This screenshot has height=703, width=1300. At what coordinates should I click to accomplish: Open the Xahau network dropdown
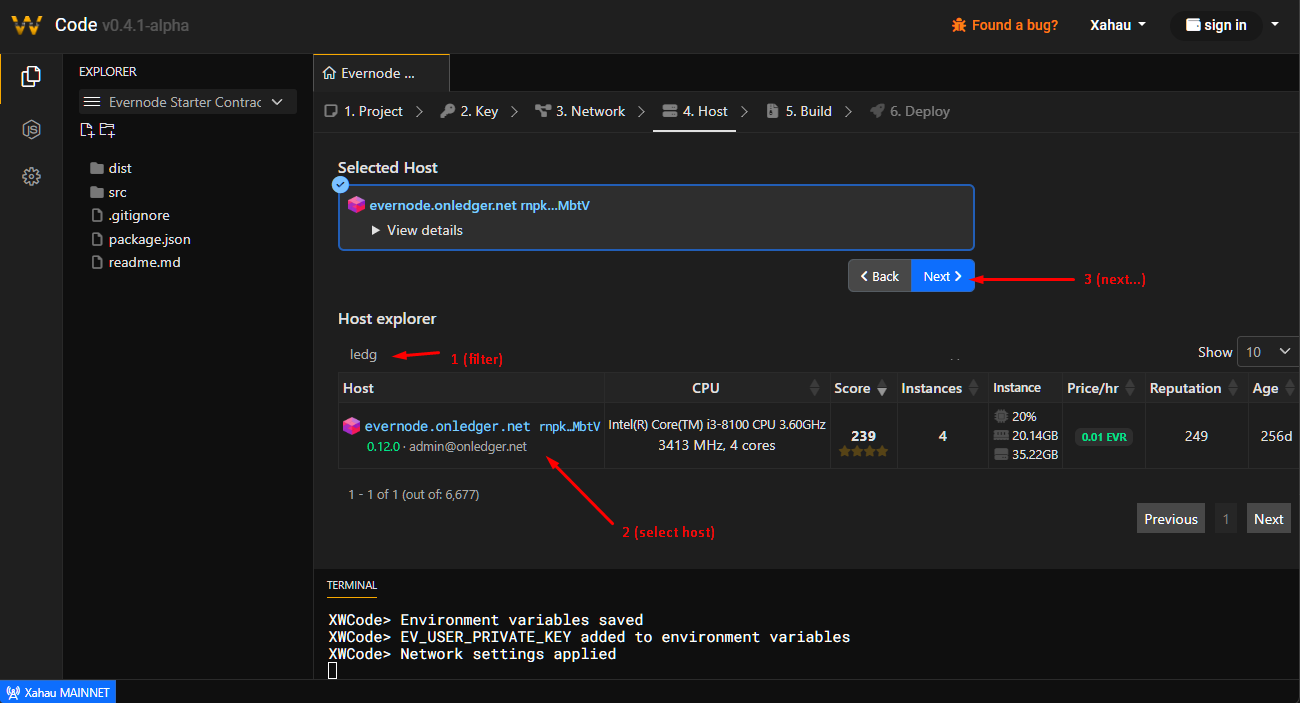1117,25
